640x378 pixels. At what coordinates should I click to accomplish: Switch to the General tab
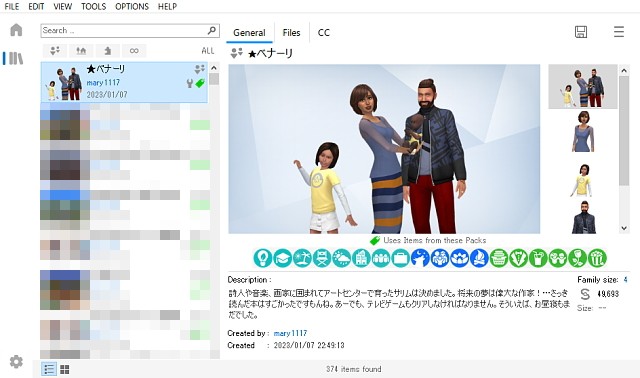[x=249, y=33]
